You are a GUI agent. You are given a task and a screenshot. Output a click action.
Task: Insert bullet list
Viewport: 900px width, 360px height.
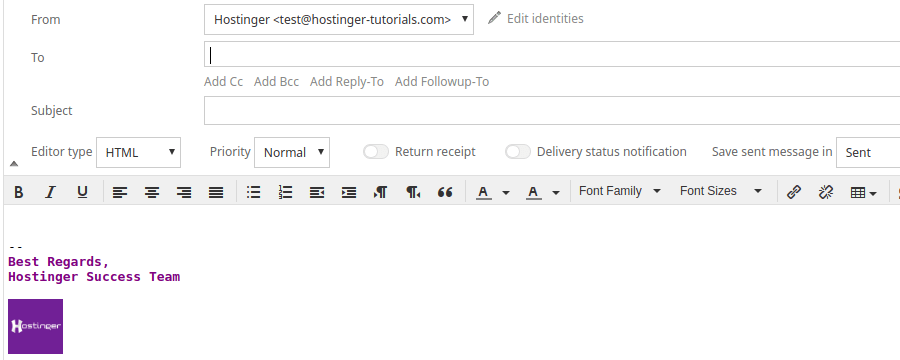253,192
